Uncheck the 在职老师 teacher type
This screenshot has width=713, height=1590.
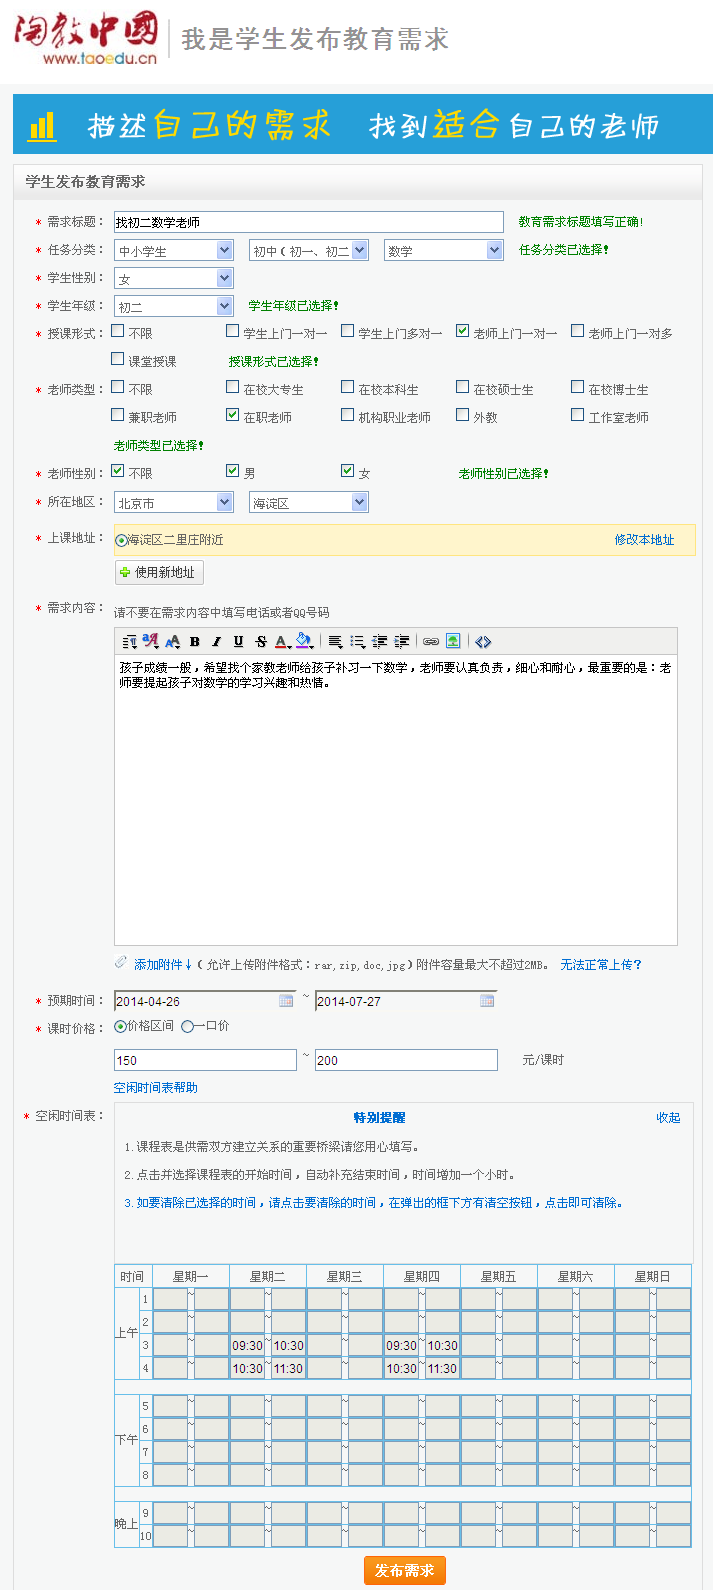(x=233, y=415)
